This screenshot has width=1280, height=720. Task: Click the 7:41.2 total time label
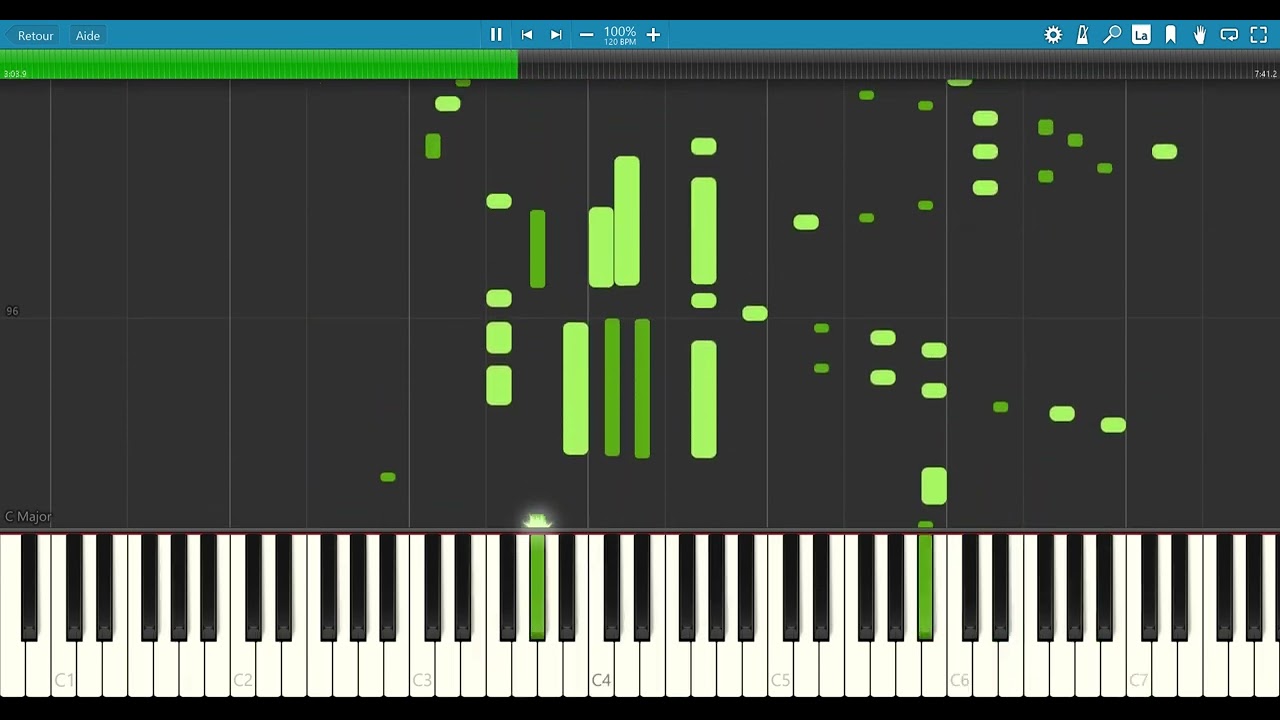pos(1265,74)
